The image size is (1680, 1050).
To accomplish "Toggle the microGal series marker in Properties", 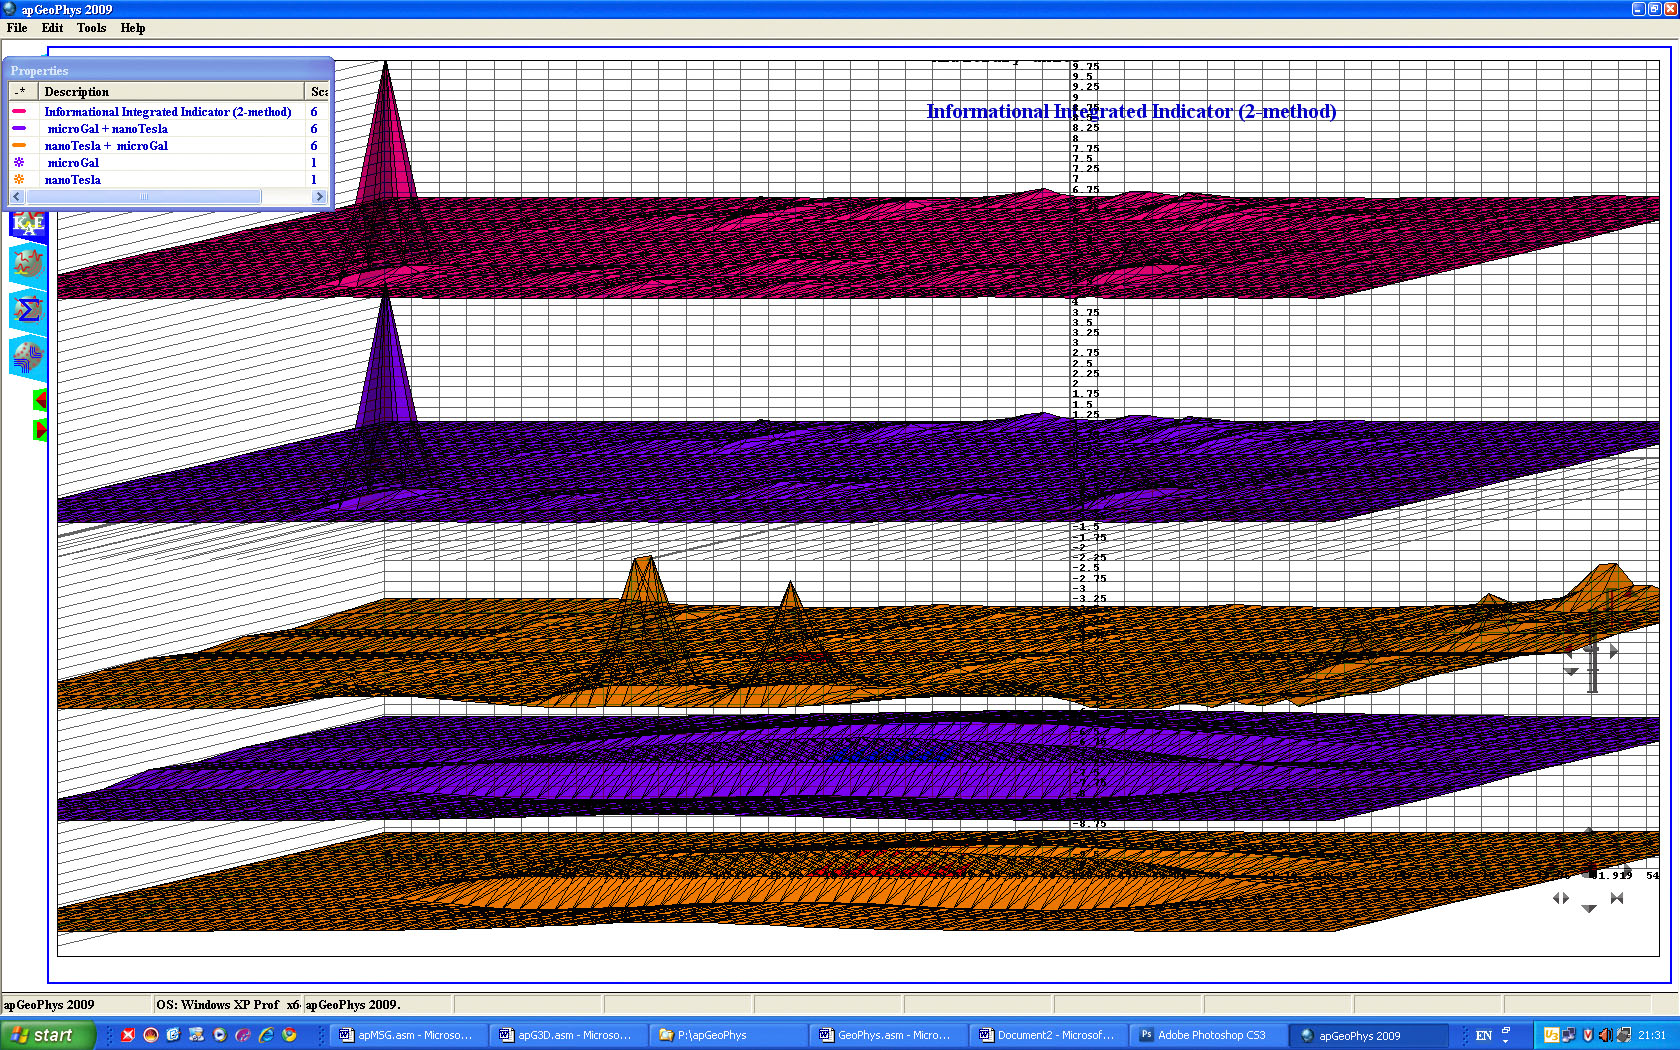I will tap(19, 162).
